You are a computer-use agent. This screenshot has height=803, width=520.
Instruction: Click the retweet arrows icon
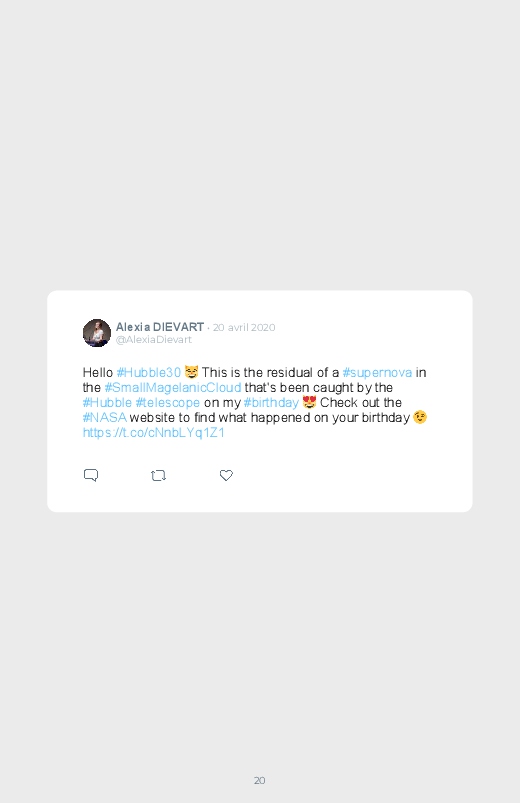[x=158, y=476]
